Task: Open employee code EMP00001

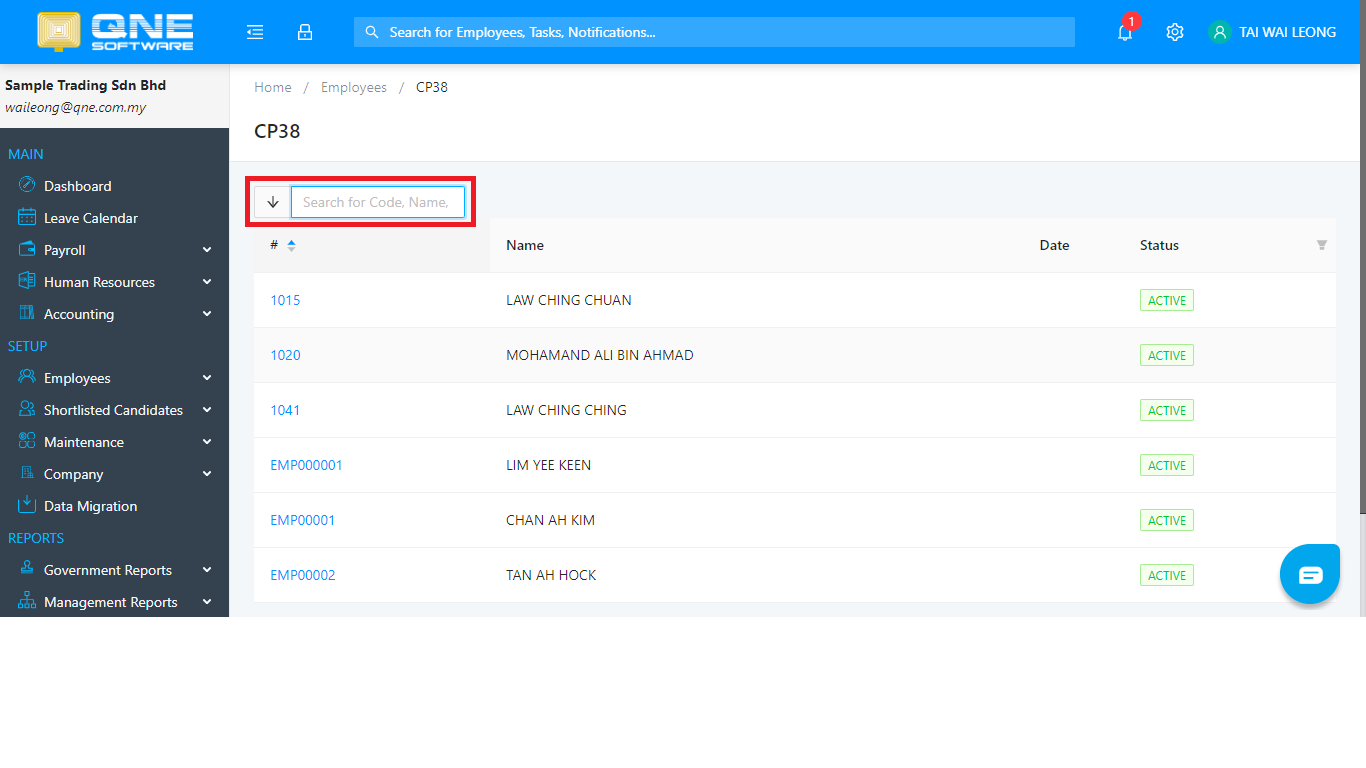Action: (x=303, y=520)
